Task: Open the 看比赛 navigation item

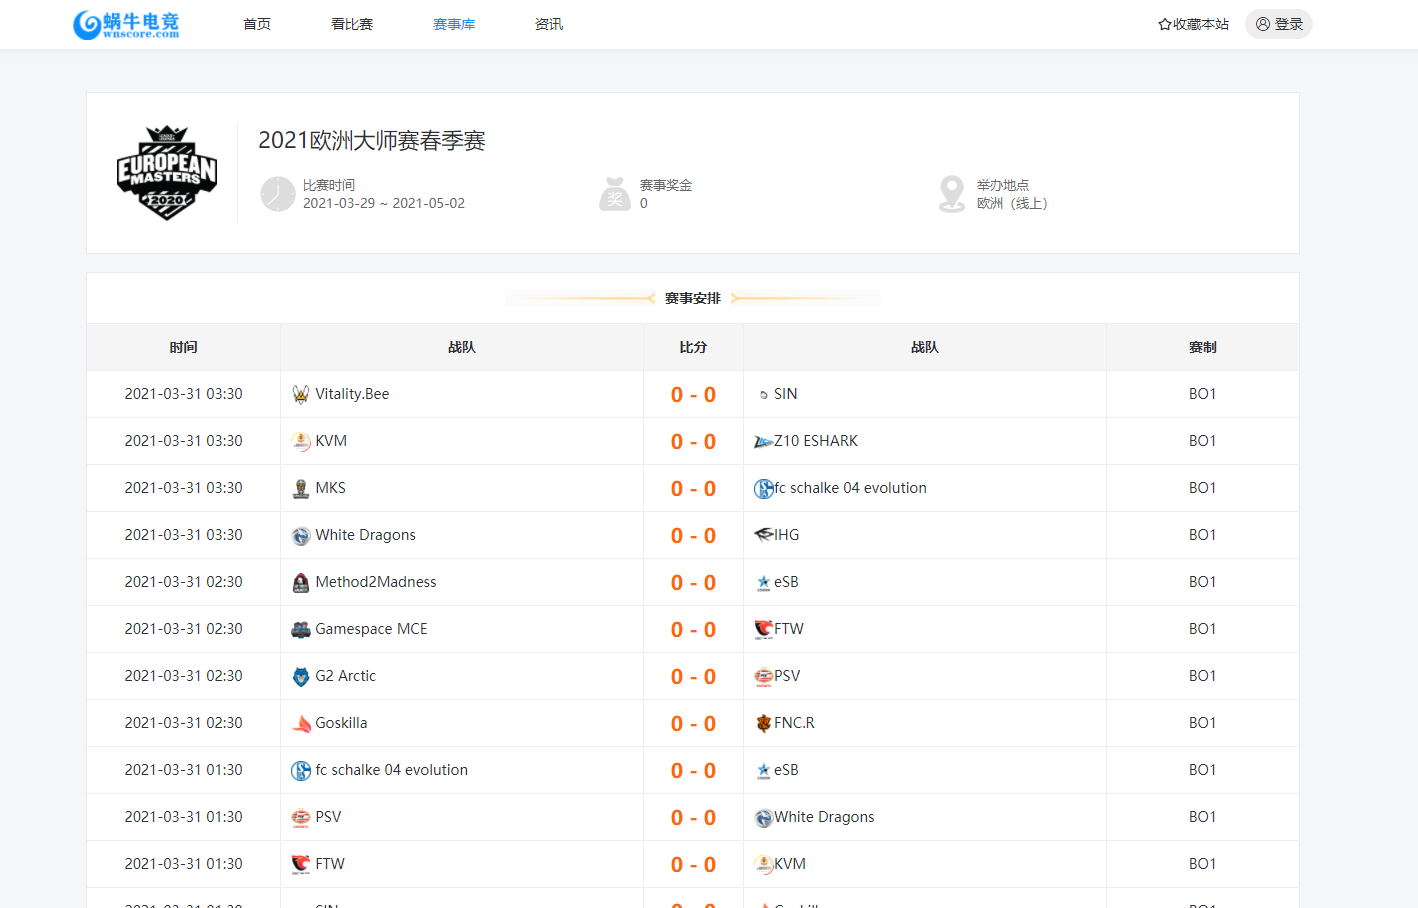Action: pos(352,24)
